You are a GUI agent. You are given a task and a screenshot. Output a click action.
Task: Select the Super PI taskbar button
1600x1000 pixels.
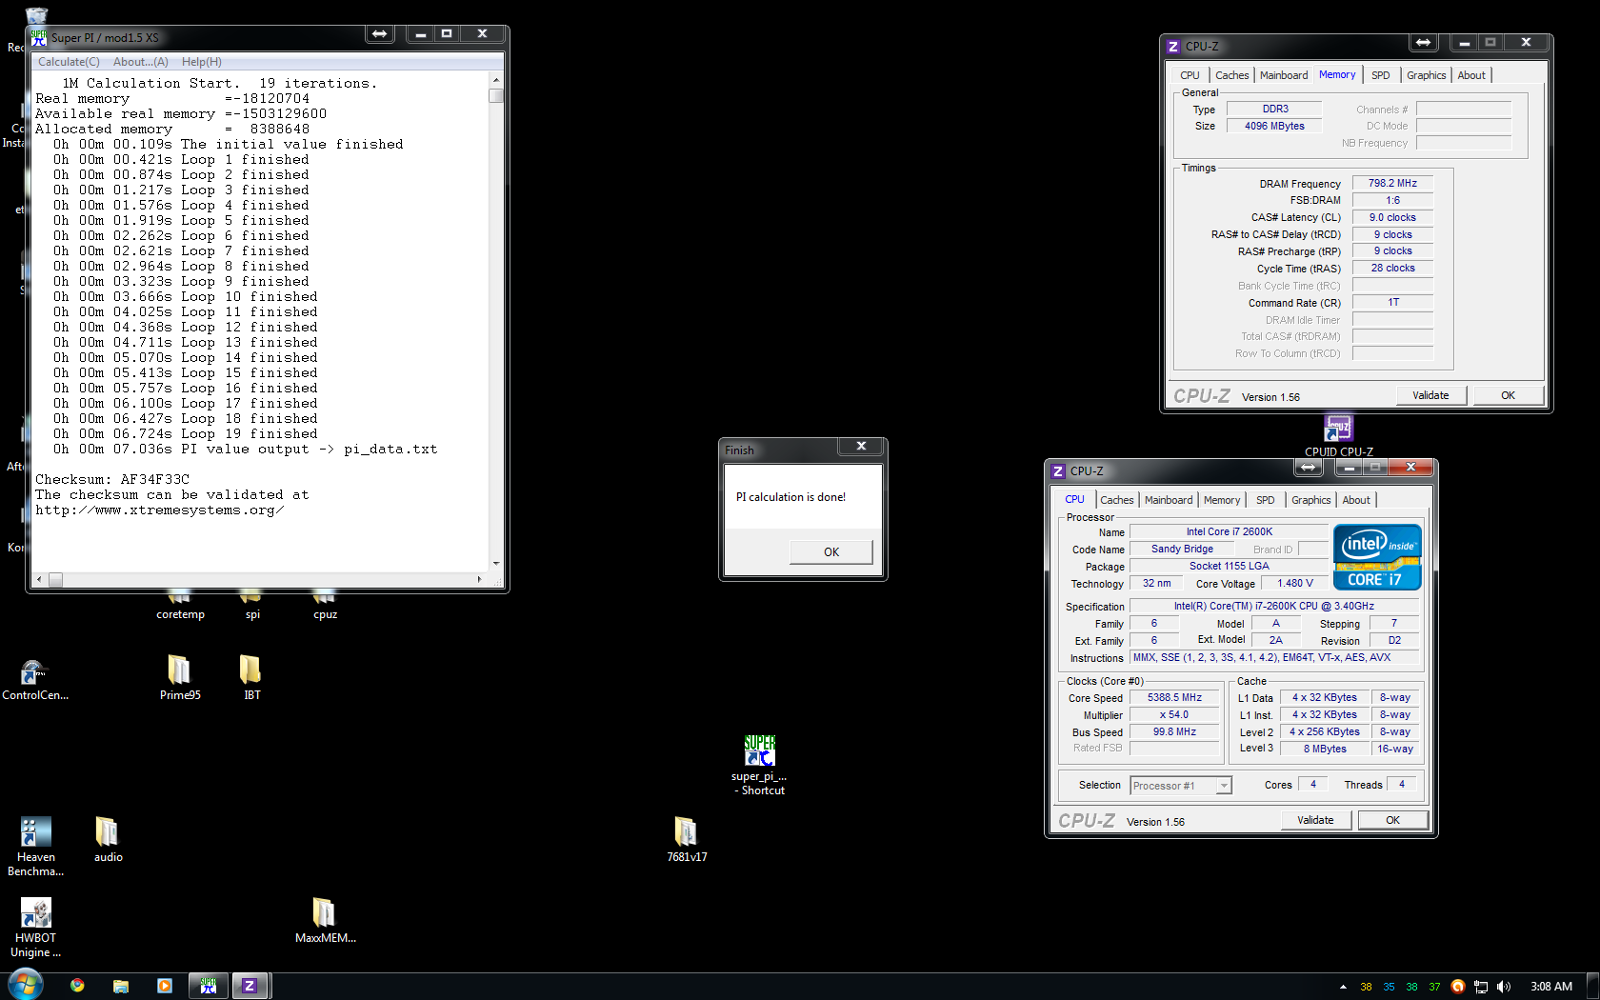(208, 986)
